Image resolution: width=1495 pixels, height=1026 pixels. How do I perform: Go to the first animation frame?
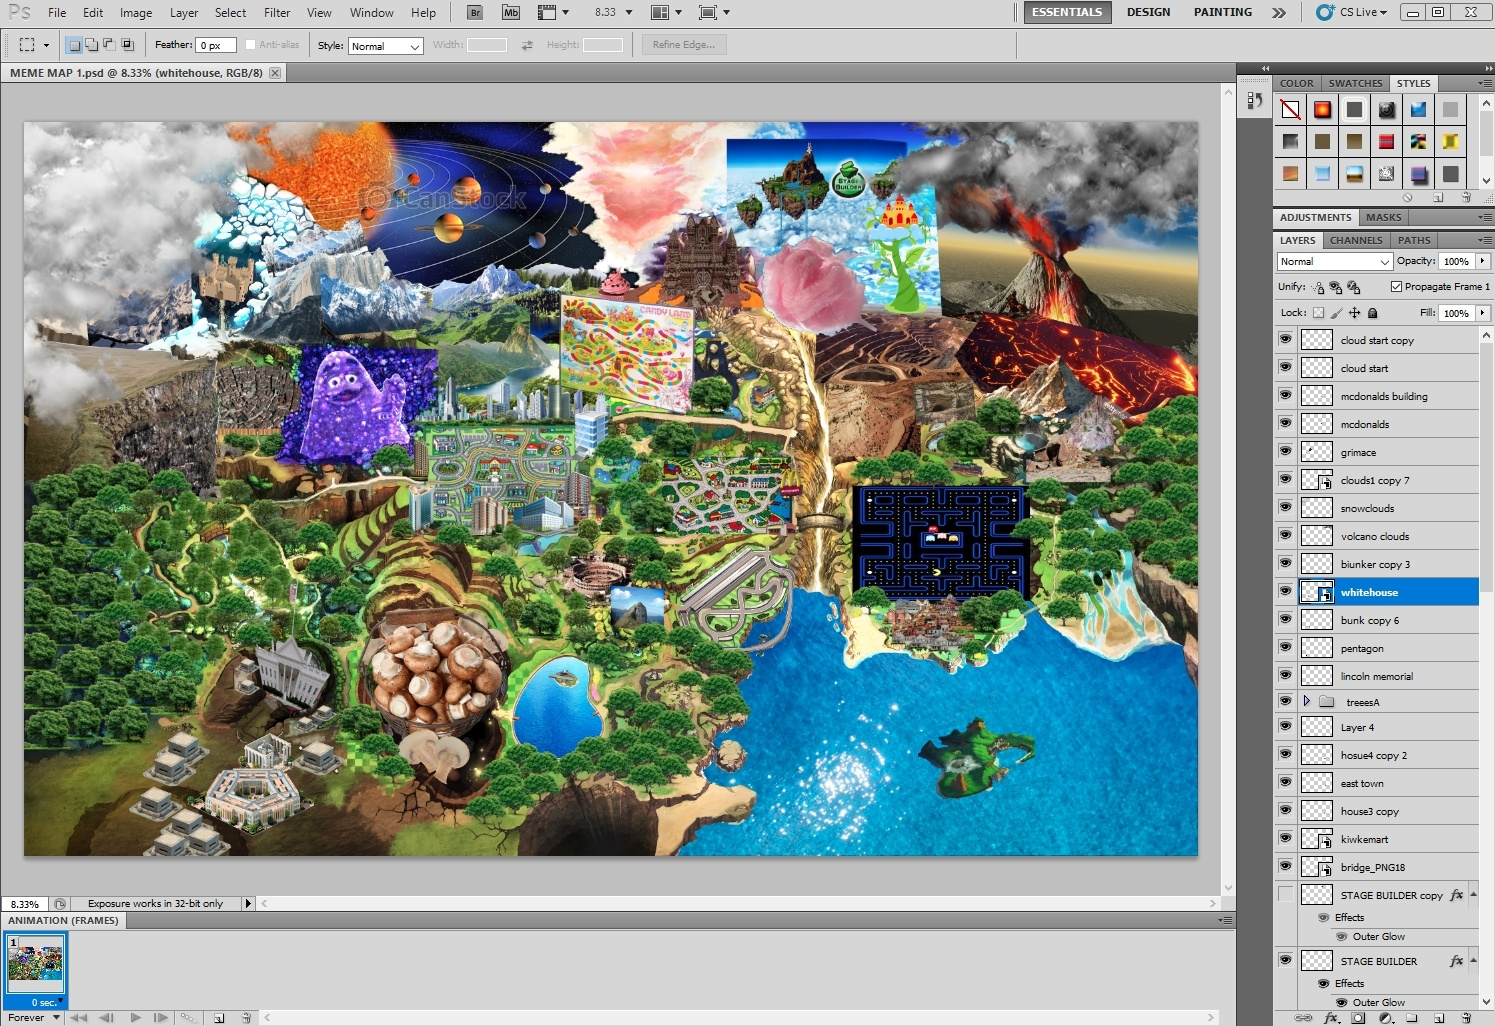pyautogui.click(x=78, y=1018)
